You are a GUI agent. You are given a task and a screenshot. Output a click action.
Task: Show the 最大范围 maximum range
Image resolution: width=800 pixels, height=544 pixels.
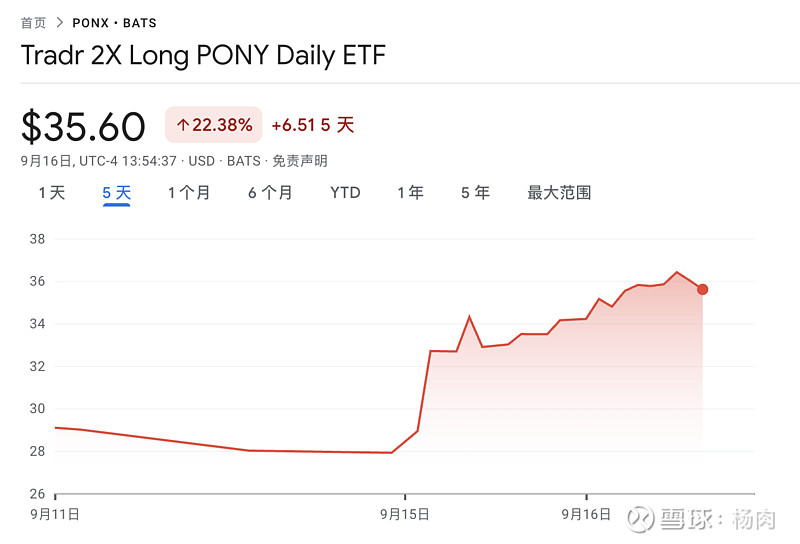[x=559, y=193]
